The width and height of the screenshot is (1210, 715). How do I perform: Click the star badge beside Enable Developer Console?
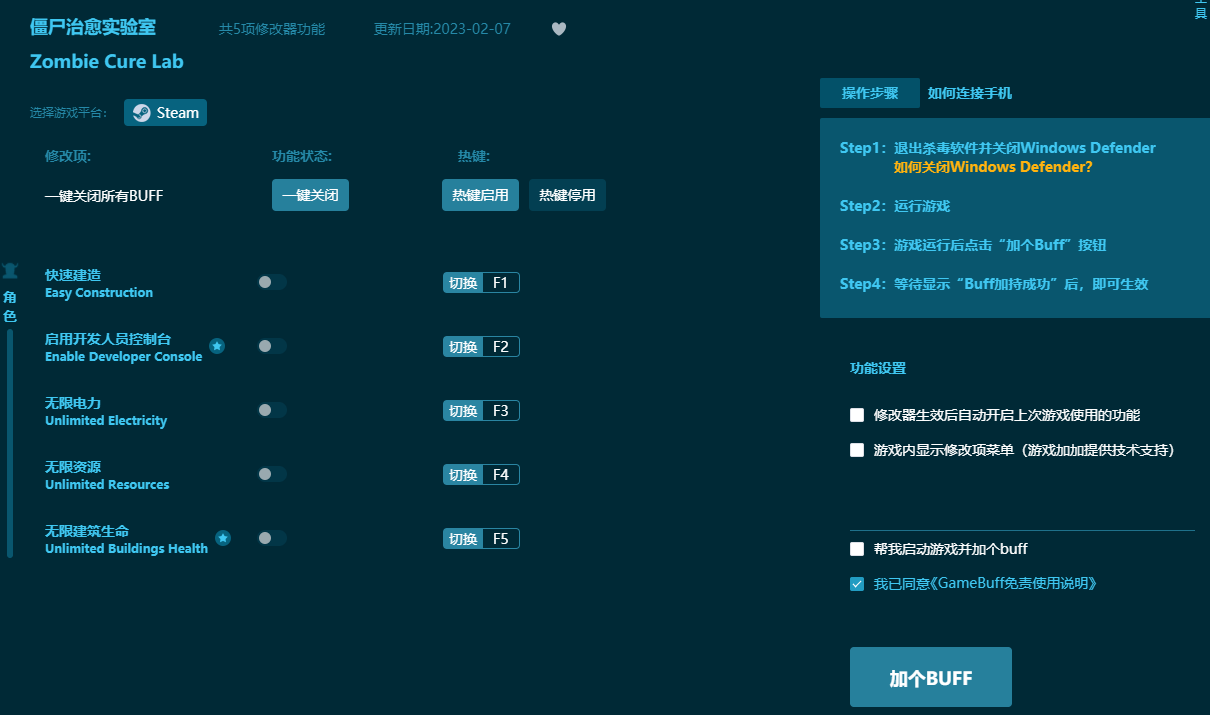coord(217,346)
